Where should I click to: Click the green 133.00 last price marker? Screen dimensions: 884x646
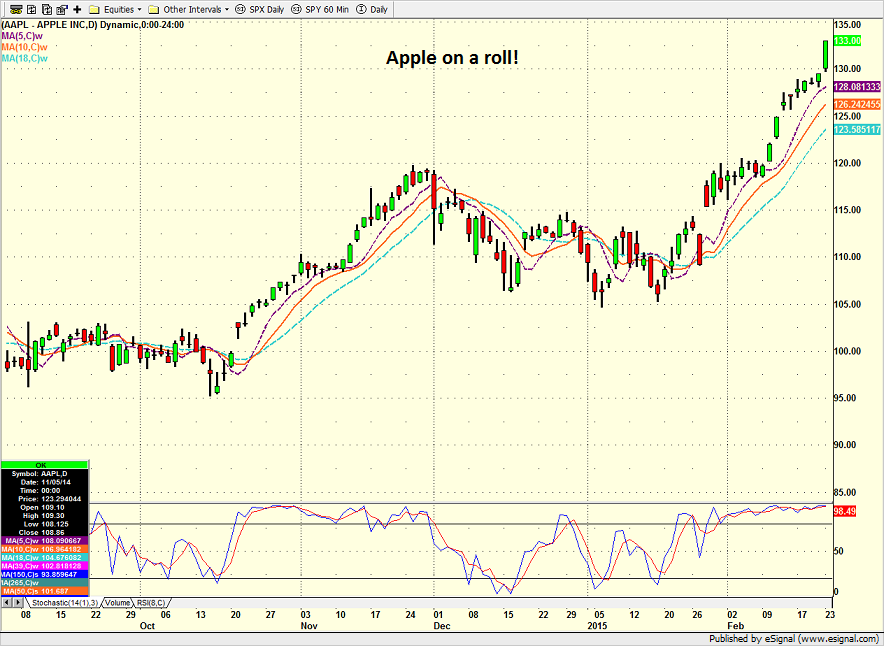coord(847,41)
